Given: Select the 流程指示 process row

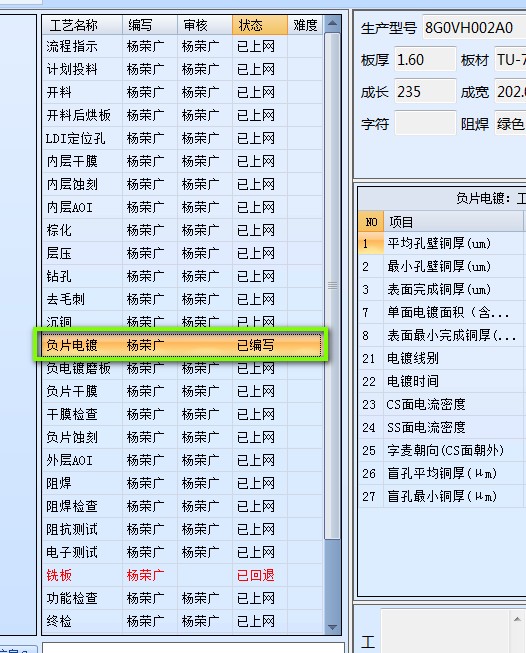Looking at the screenshot, I should 182,46.
